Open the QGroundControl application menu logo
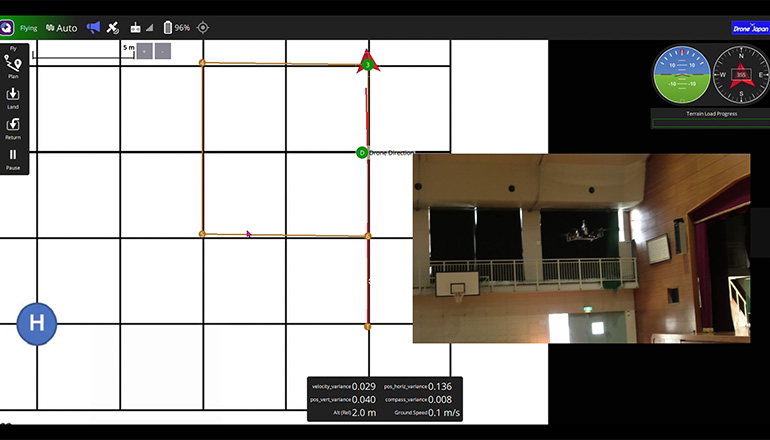The height and width of the screenshot is (440, 770). tap(7, 28)
